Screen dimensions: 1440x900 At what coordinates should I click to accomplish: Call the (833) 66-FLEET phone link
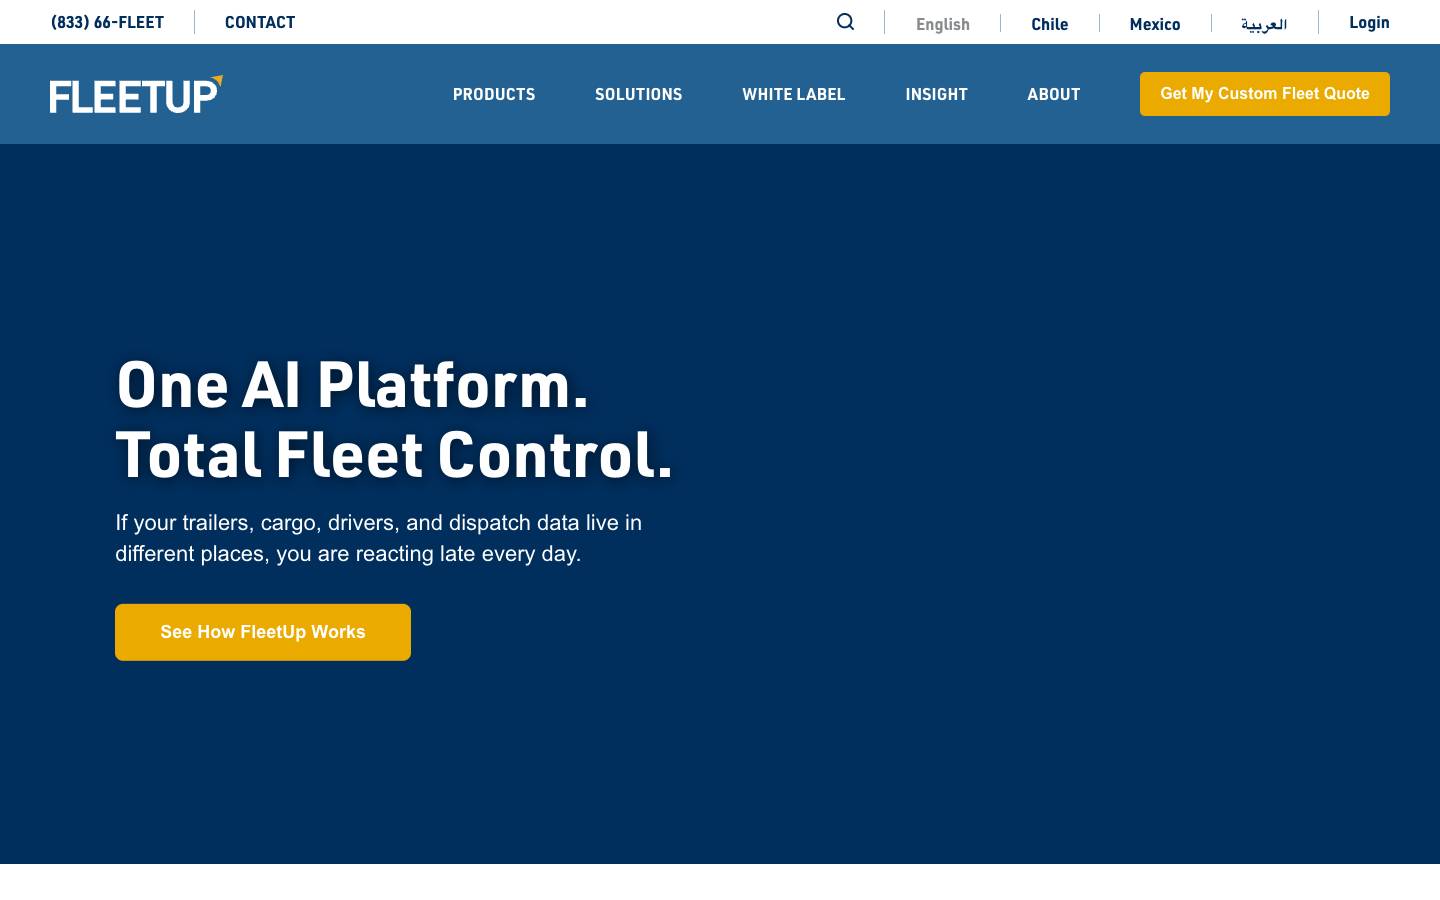107,22
